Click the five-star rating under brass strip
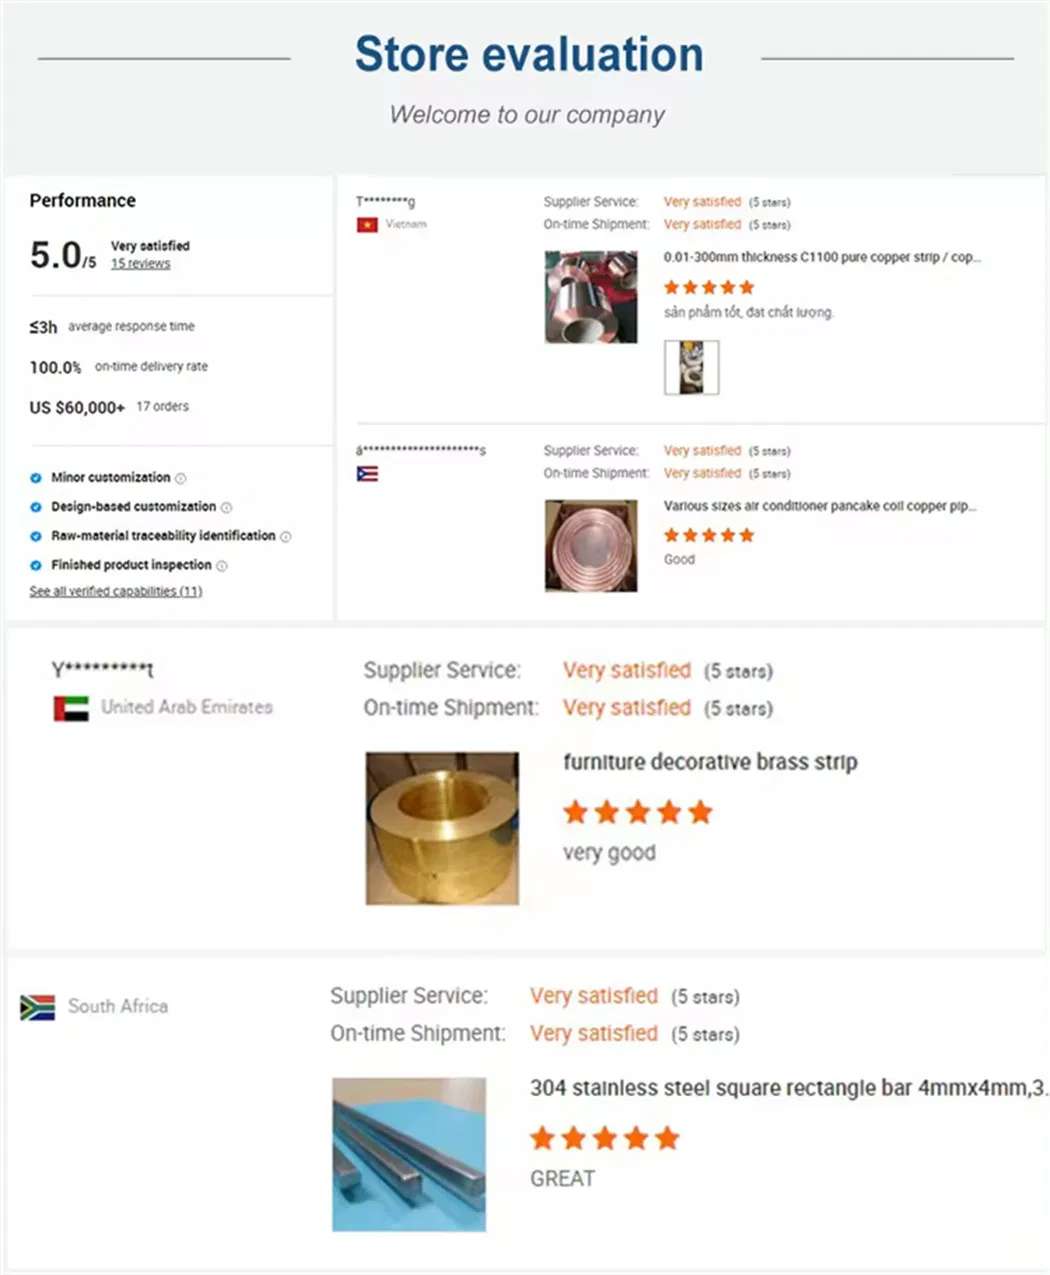1050x1275 pixels. 637,813
